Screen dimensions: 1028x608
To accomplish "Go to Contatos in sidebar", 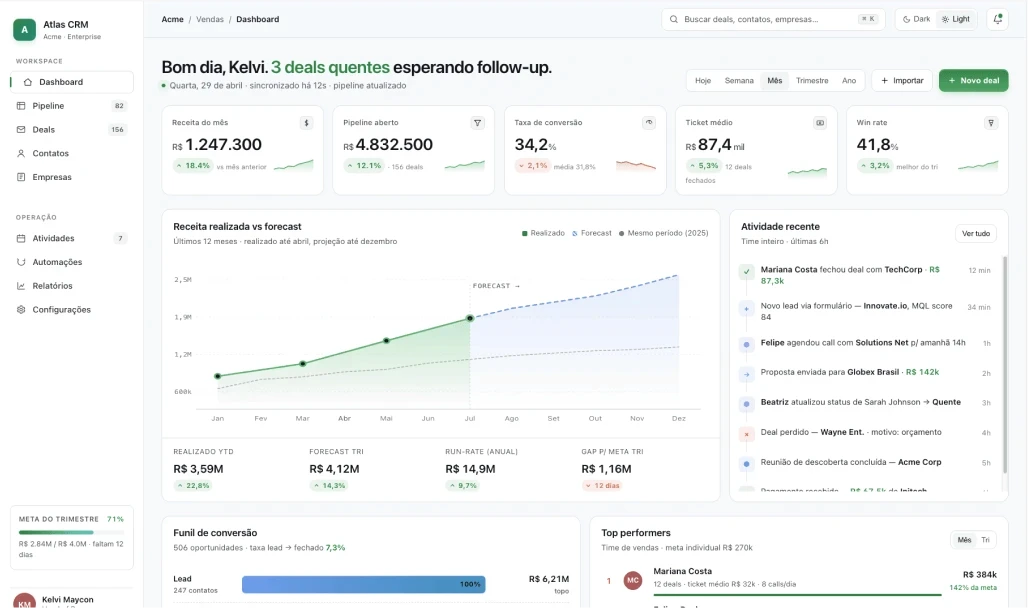I will point(72,153).
